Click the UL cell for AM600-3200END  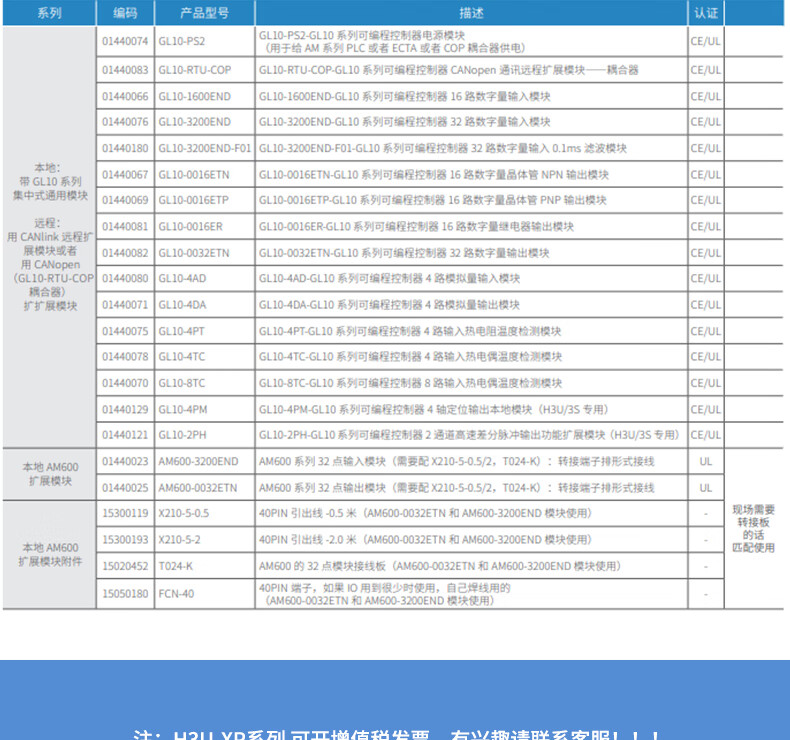tap(706, 461)
